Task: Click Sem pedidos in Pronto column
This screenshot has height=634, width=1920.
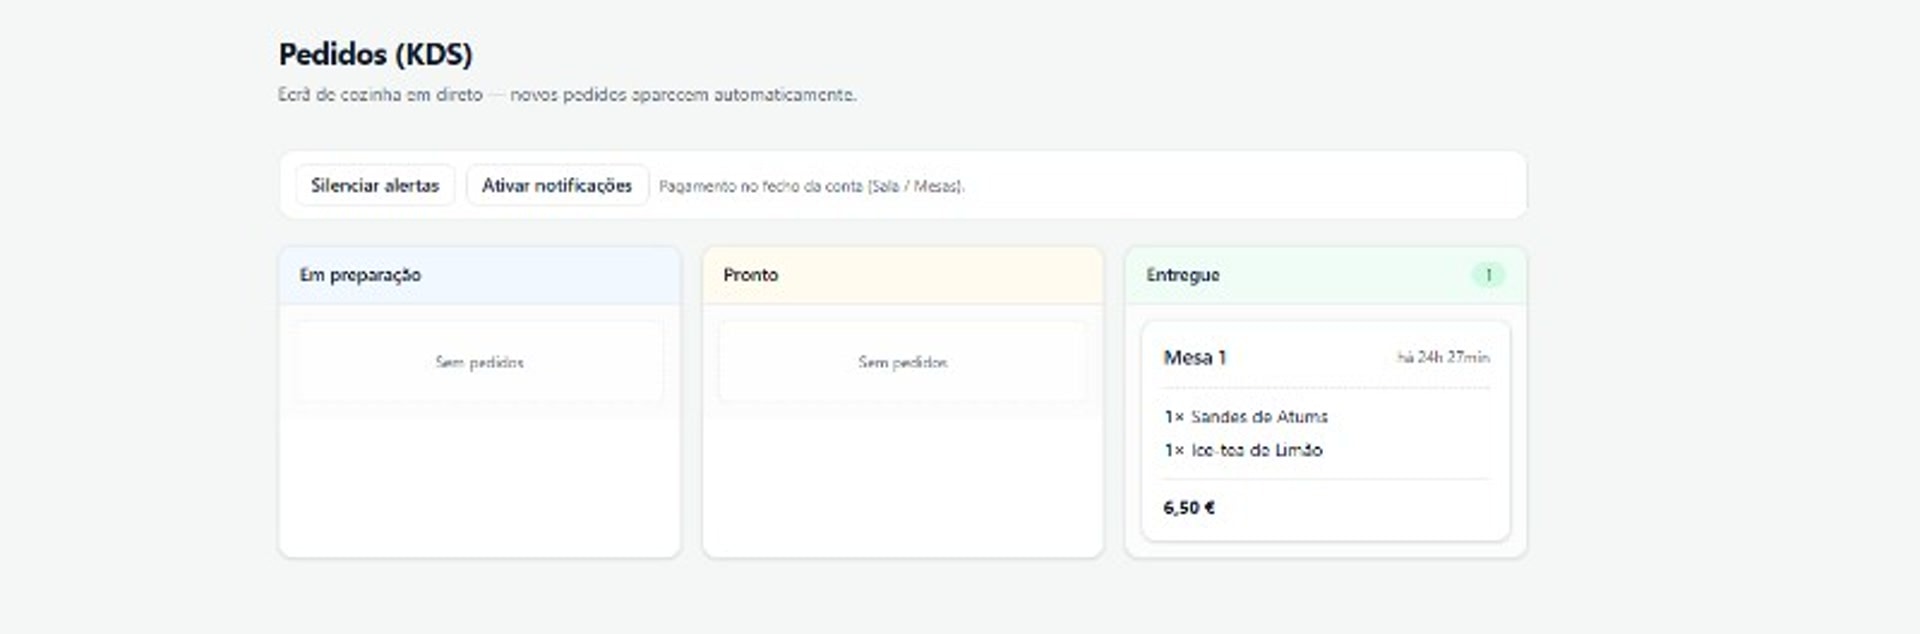Action: 903,362
